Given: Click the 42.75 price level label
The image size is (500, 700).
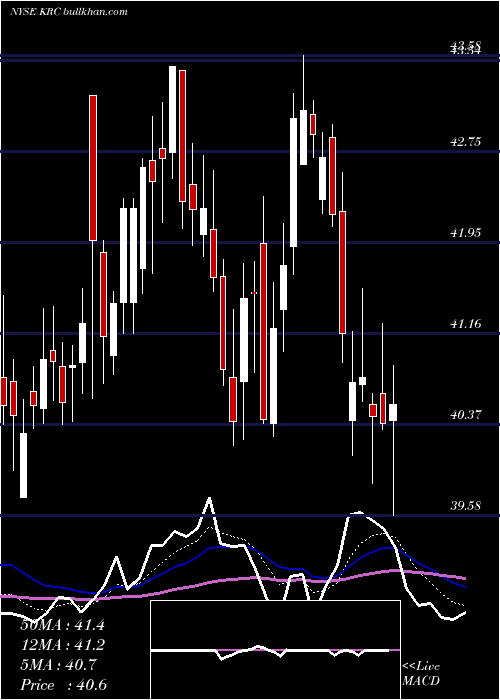Looking at the screenshot, I should point(467,142).
